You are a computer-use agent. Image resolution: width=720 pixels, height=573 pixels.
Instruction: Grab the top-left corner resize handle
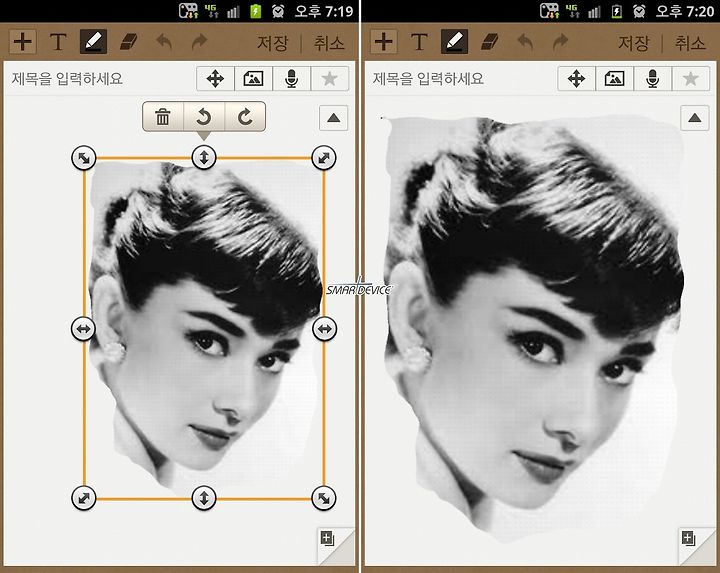click(84, 158)
